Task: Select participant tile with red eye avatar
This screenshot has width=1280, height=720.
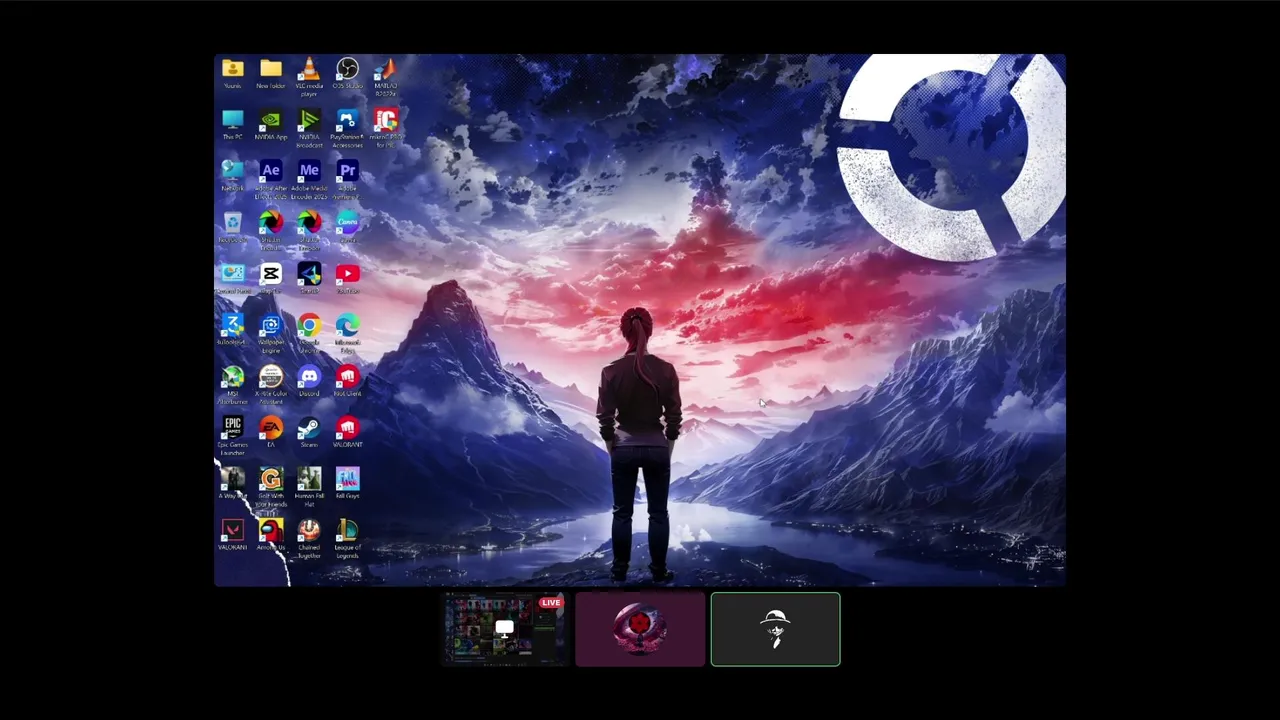Action: pos(640,629)
